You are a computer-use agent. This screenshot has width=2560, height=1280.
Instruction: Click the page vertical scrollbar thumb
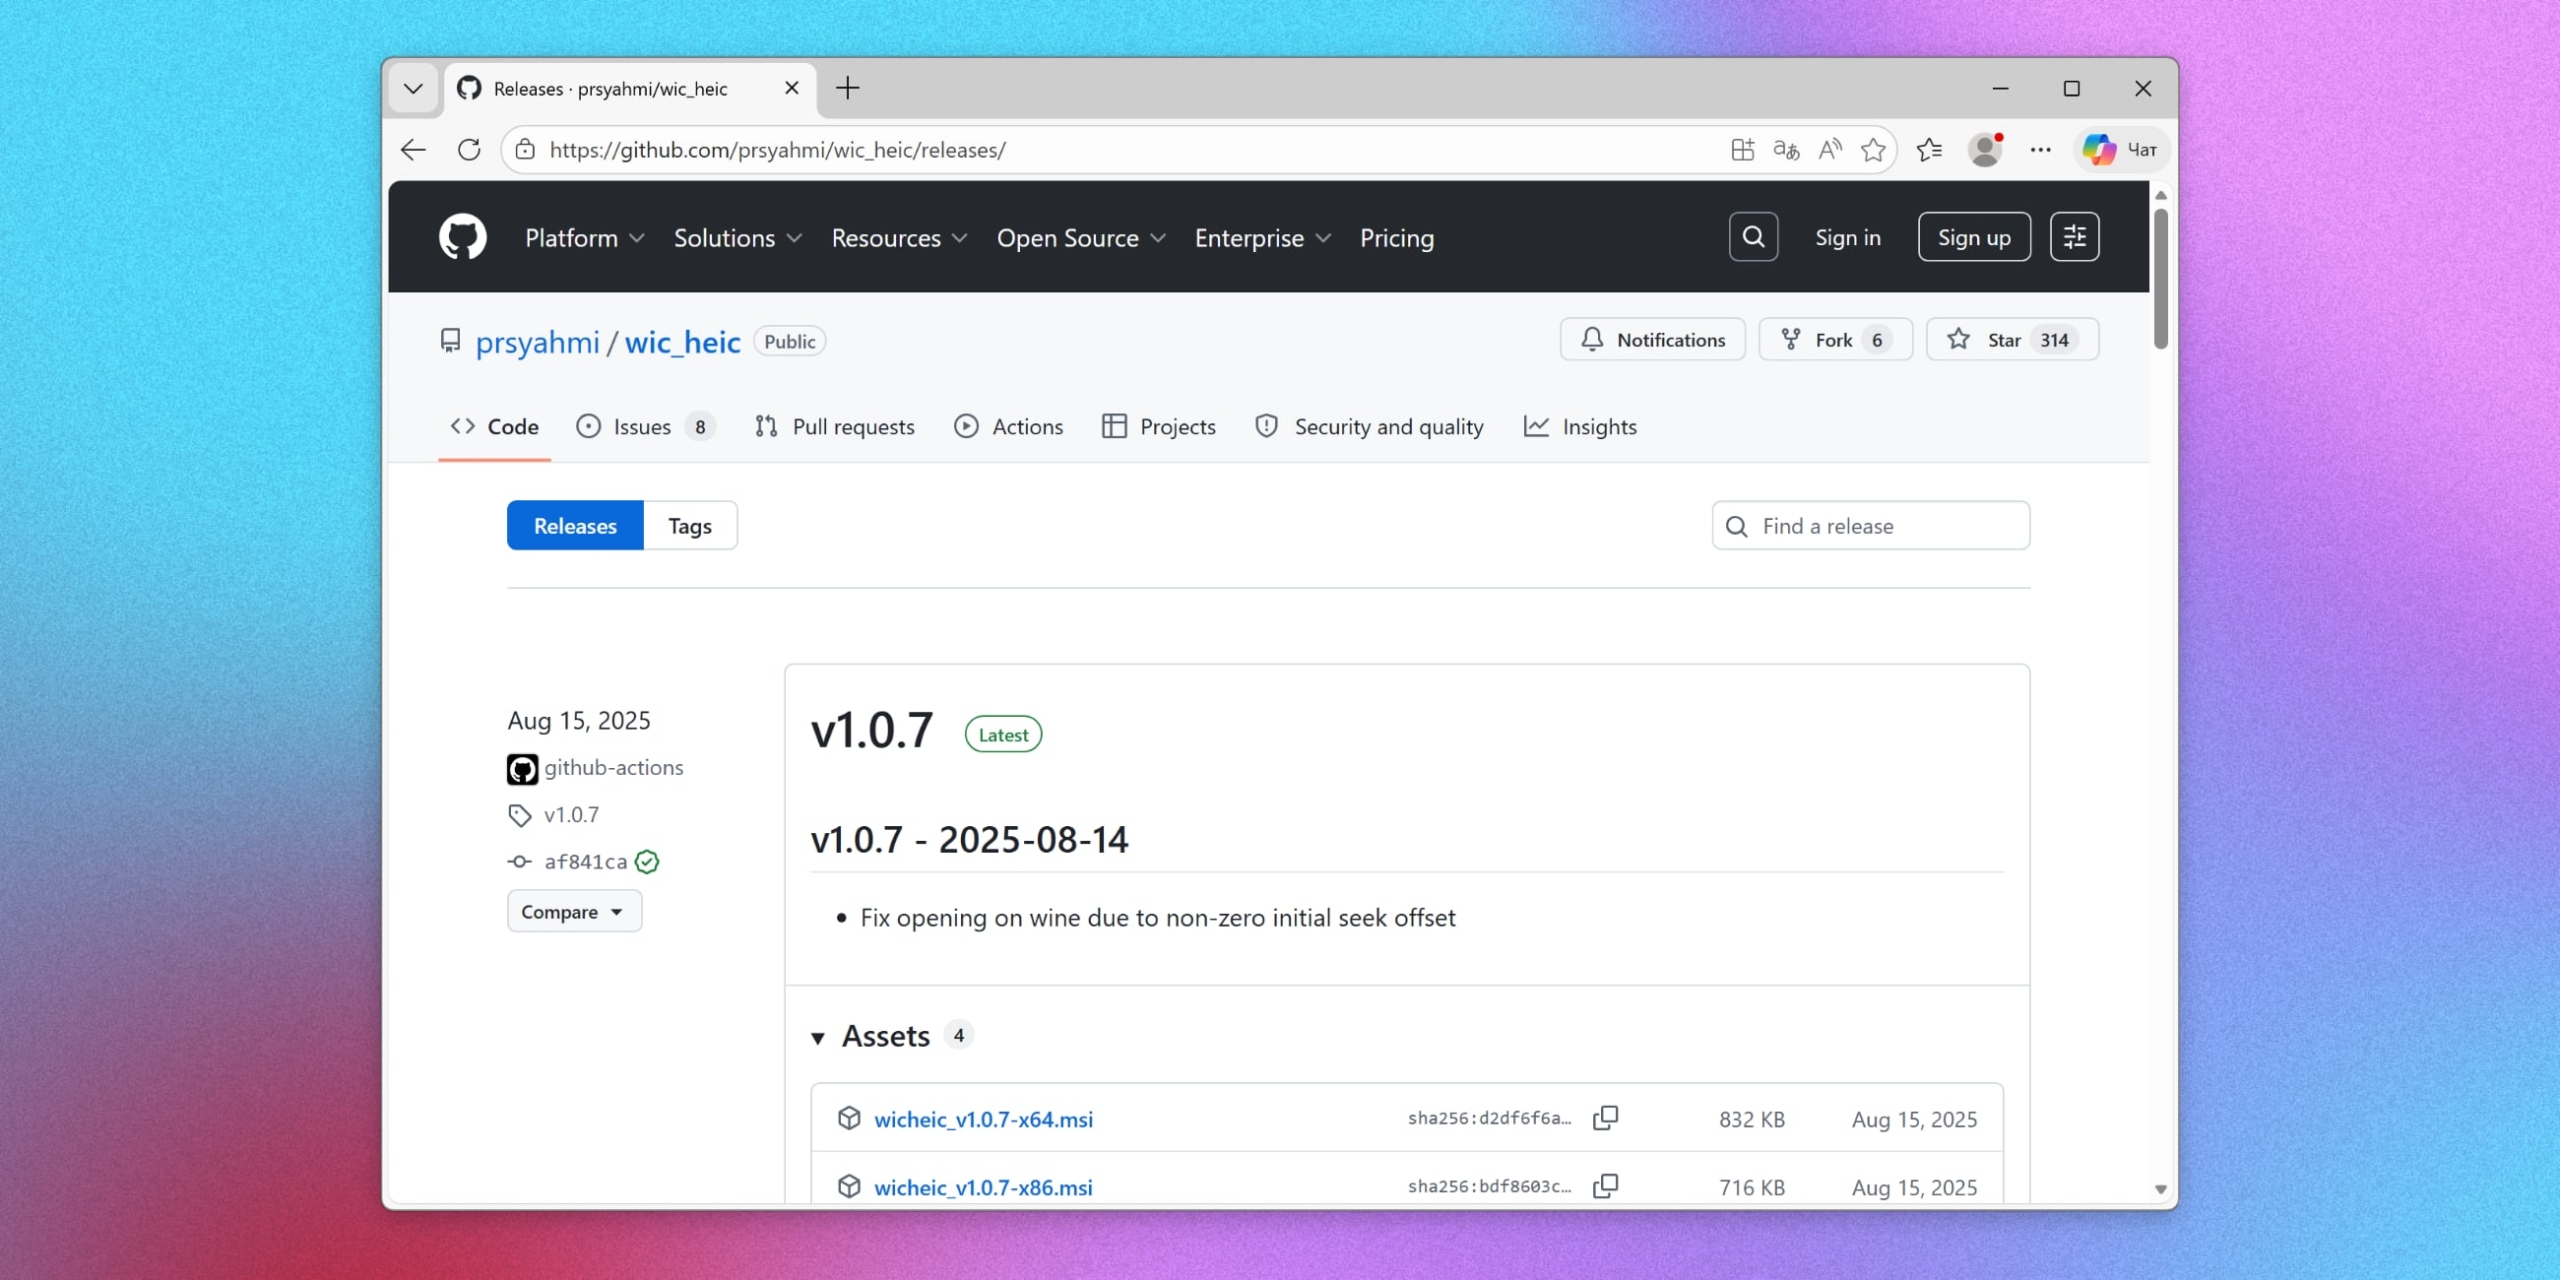pos(2160,280)
